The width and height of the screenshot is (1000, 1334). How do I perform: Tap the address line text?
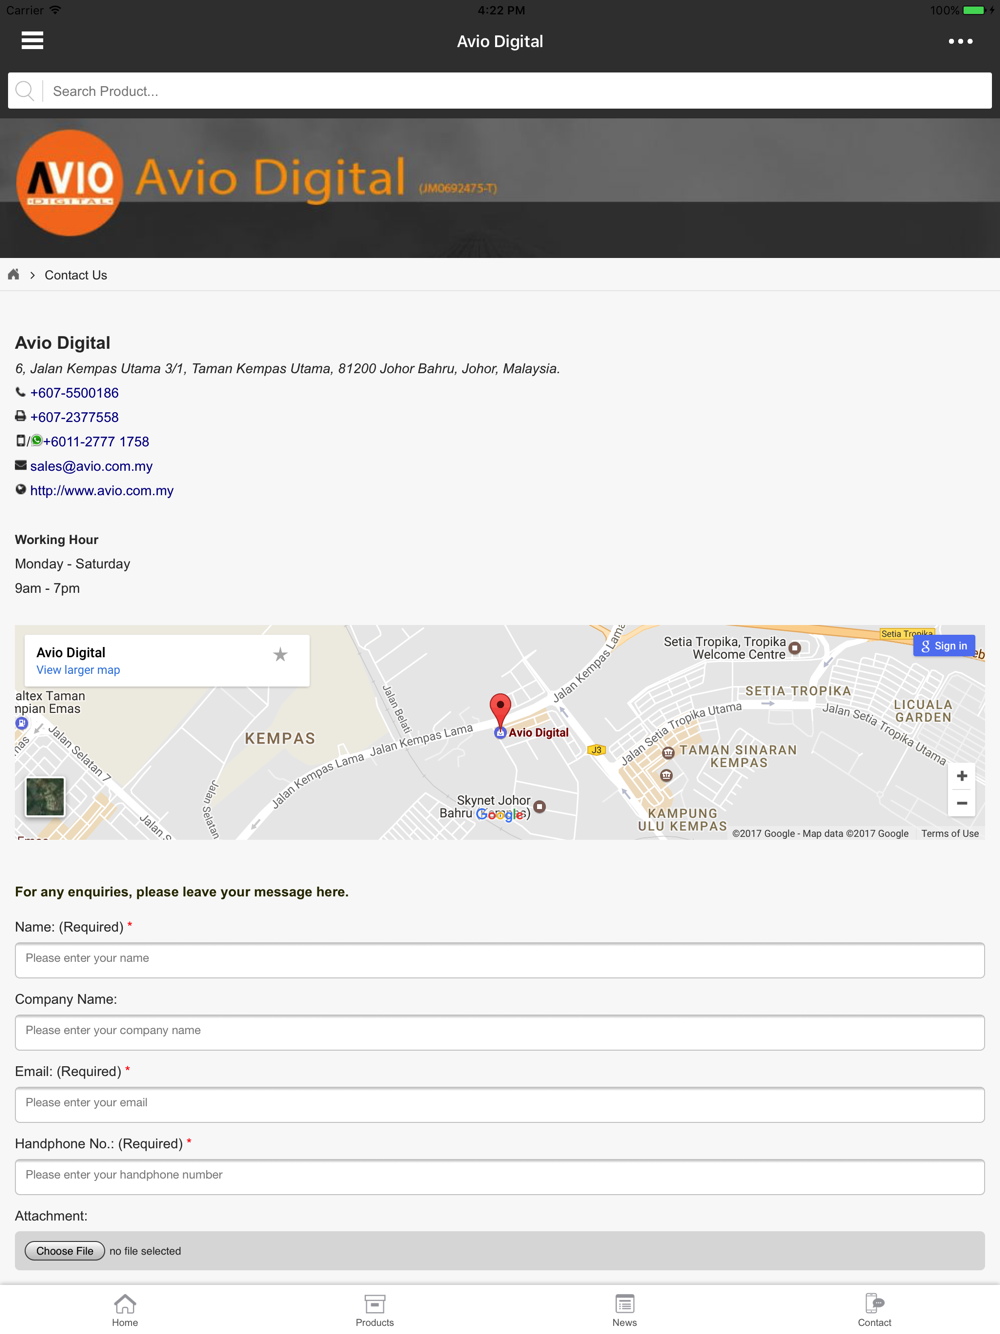(x=287, y=369)
